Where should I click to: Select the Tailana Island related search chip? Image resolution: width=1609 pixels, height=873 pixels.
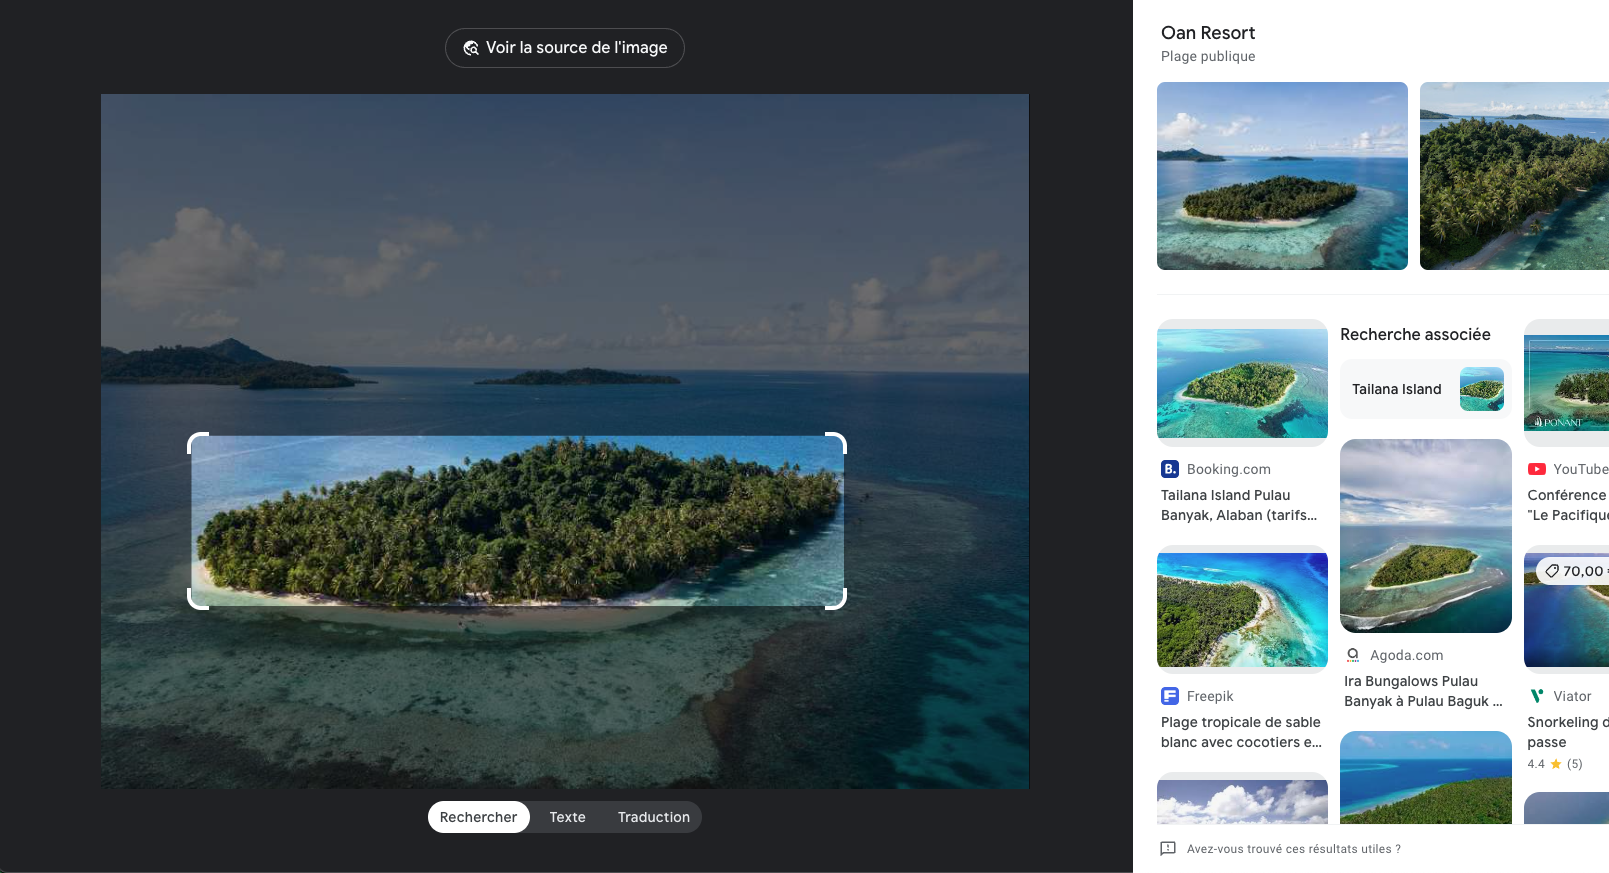pyautogui.click(x=1425, y=389)
